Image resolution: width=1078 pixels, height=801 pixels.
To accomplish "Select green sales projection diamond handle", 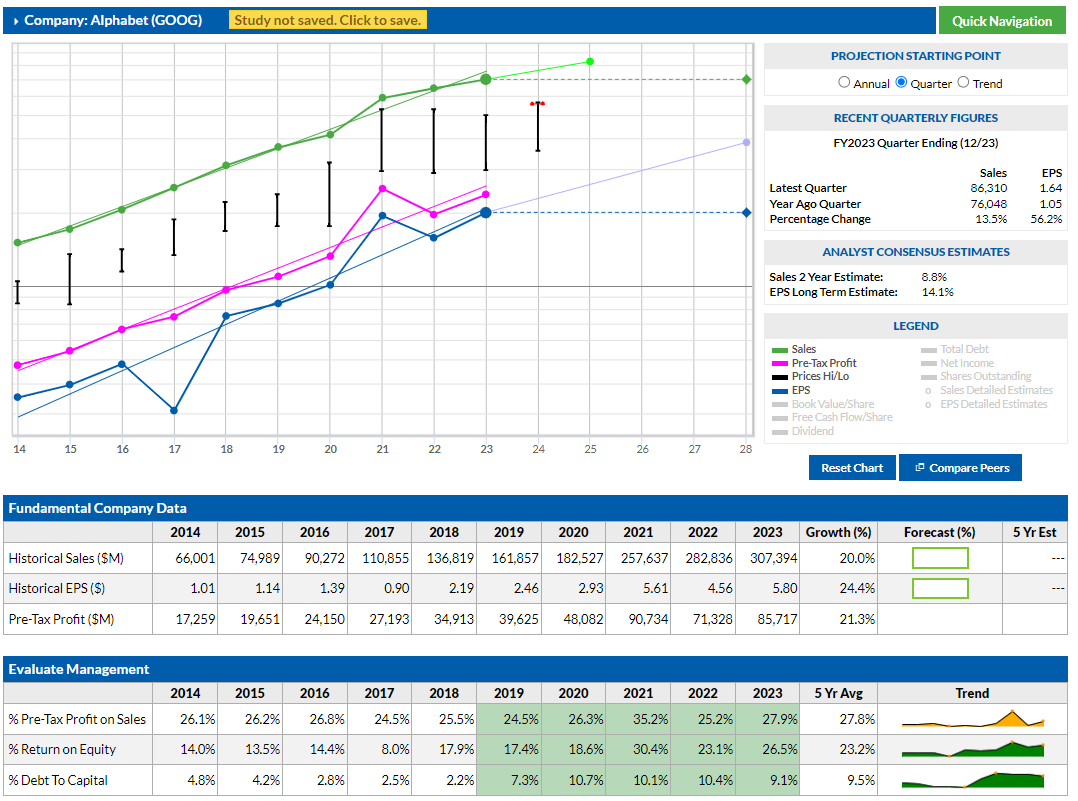I will click(x=747, y=80).
